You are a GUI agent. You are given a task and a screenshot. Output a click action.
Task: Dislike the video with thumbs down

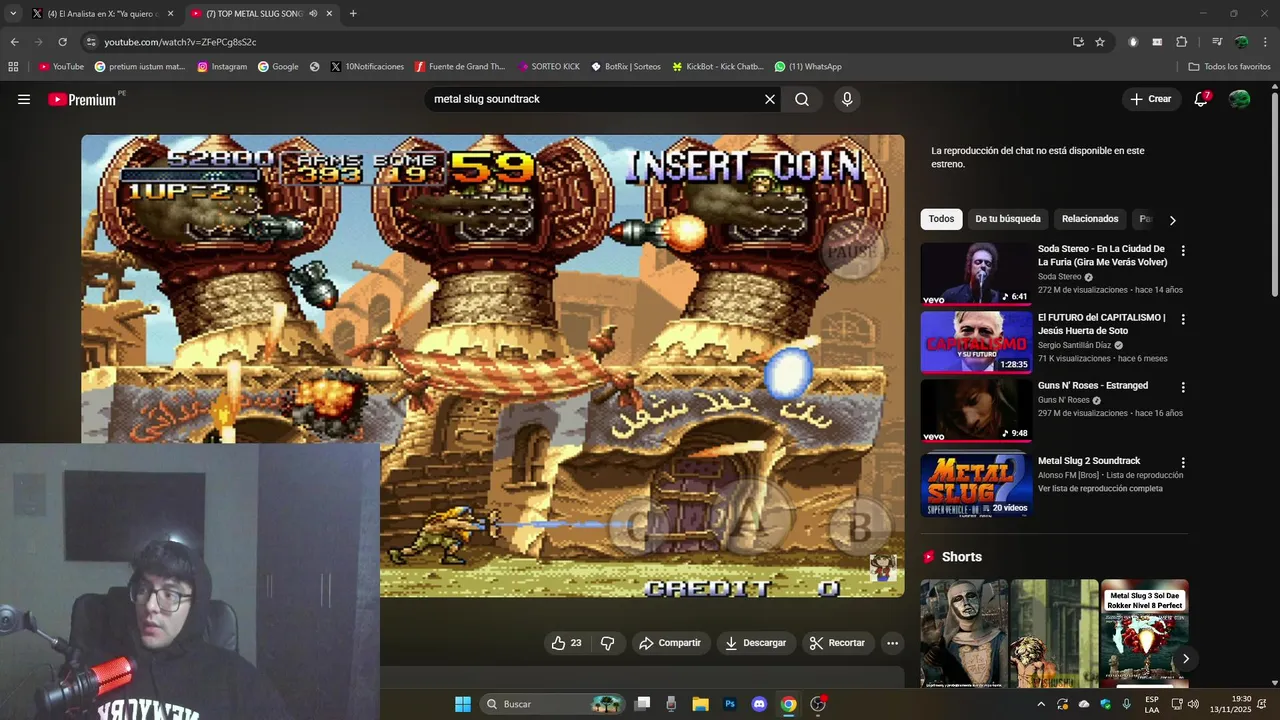point(607,643)
